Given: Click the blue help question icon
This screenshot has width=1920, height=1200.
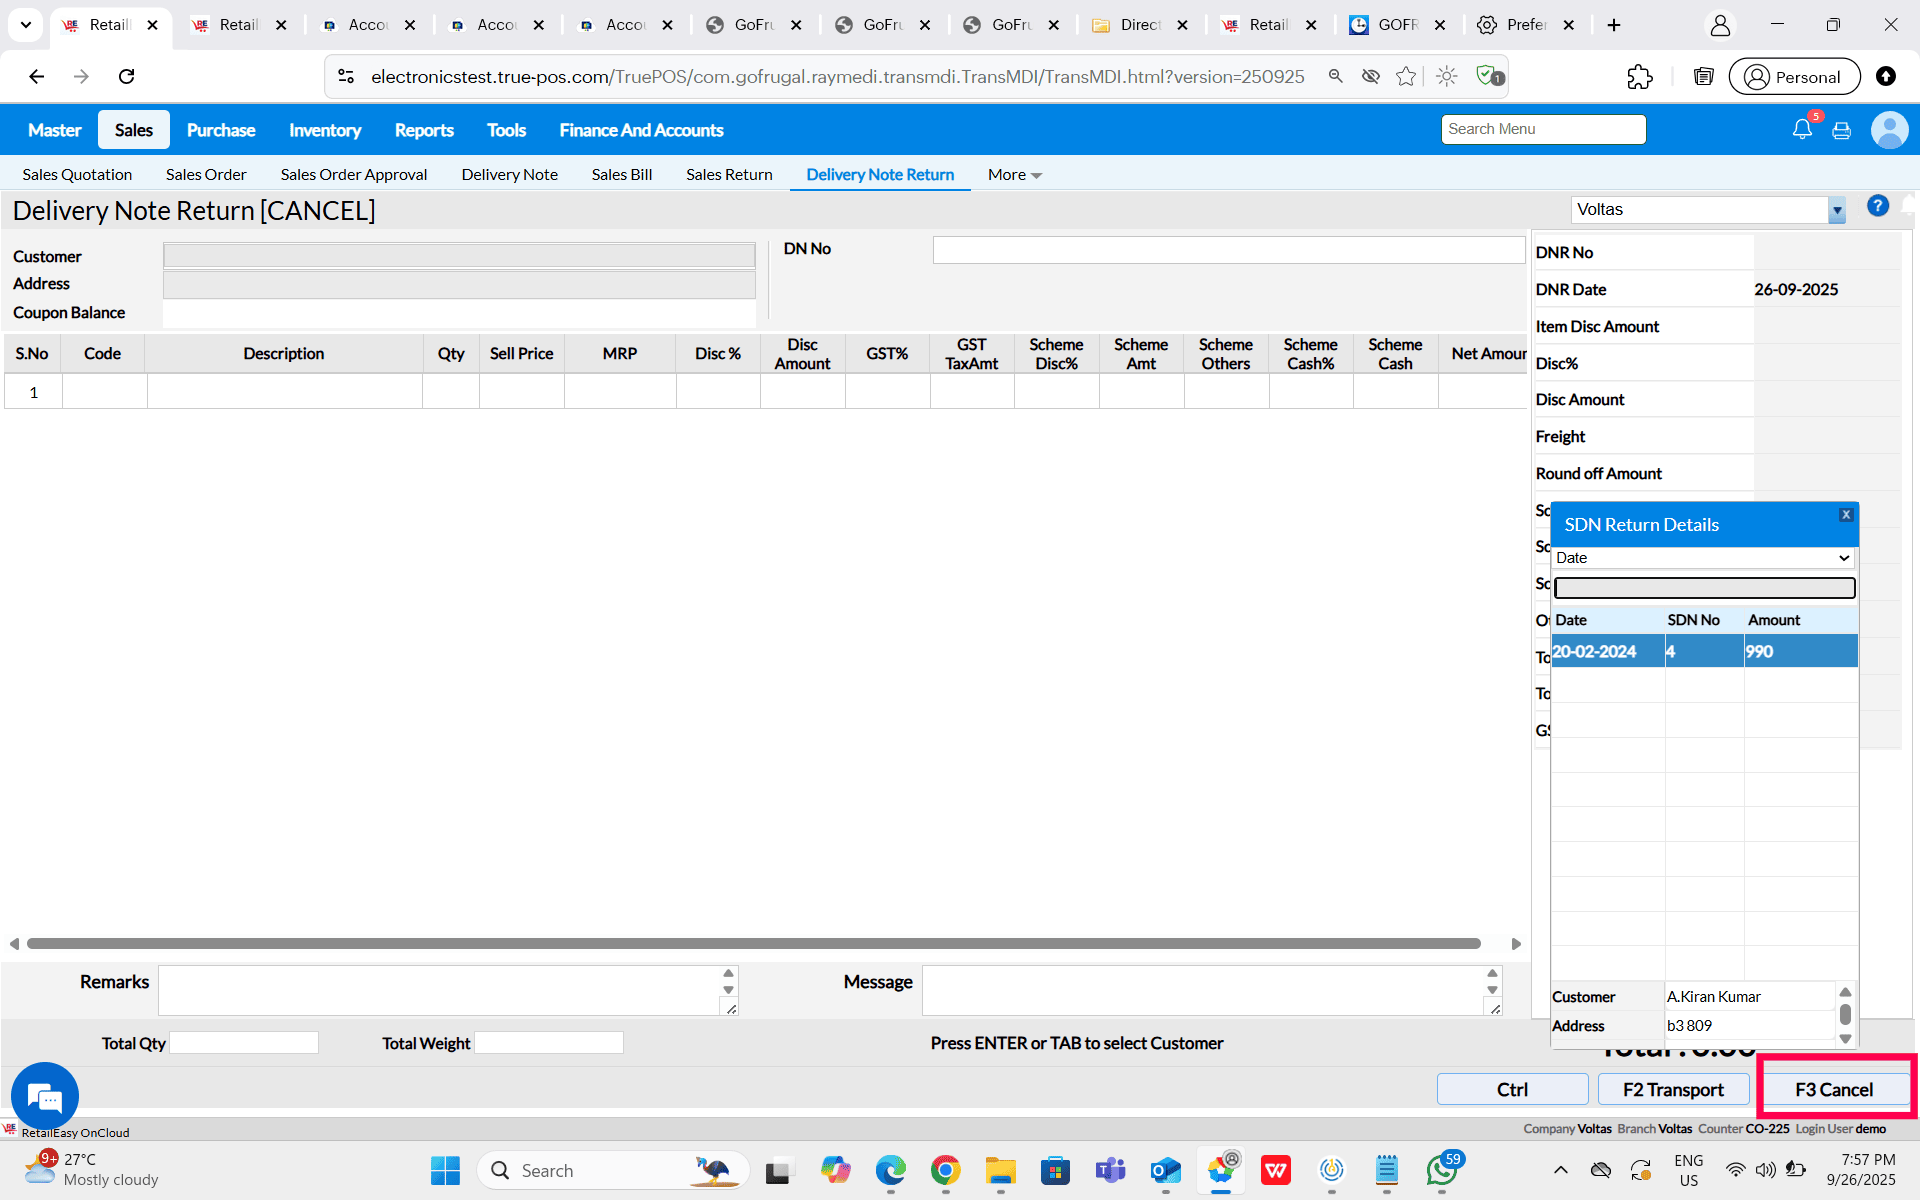Looking at the screenshot, I should click(x=1877, y=206).
